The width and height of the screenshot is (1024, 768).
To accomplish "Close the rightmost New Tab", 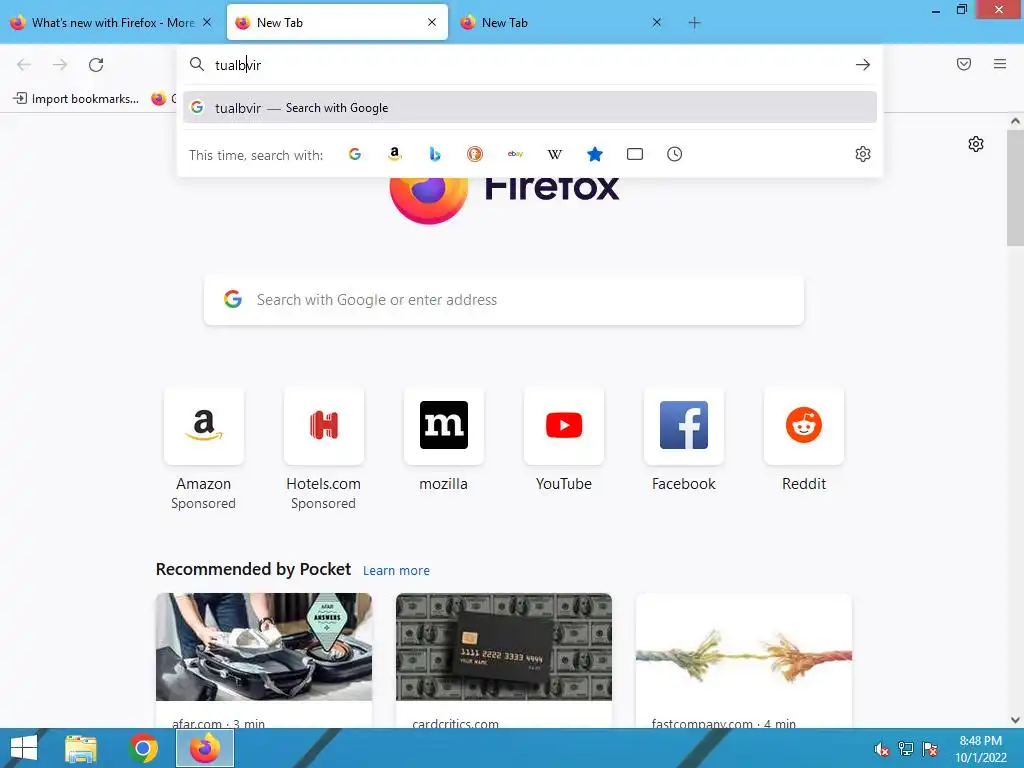I will 657,22.
